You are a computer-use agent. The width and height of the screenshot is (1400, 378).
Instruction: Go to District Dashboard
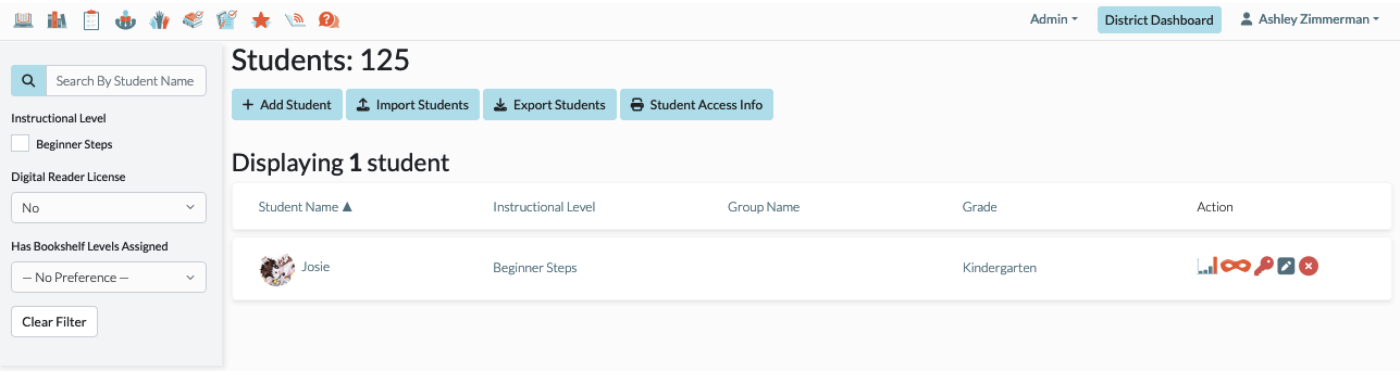click(x=1159, y=20)
